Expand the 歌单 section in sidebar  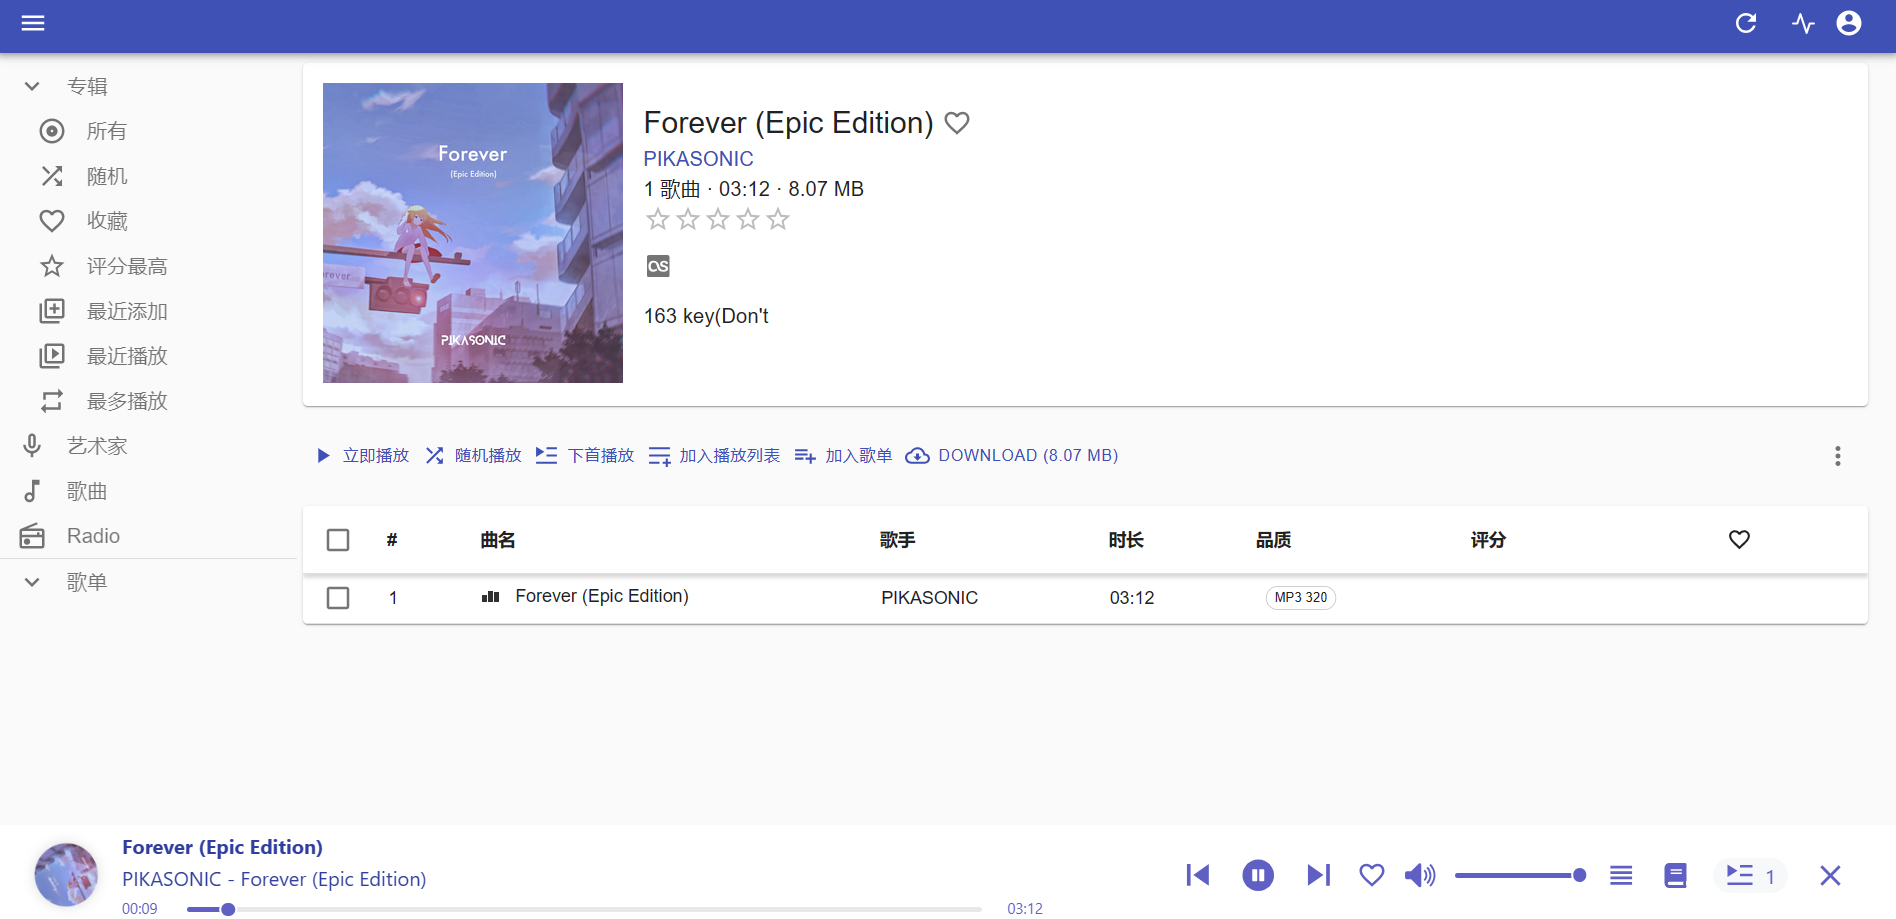click(x=32, y=582)
